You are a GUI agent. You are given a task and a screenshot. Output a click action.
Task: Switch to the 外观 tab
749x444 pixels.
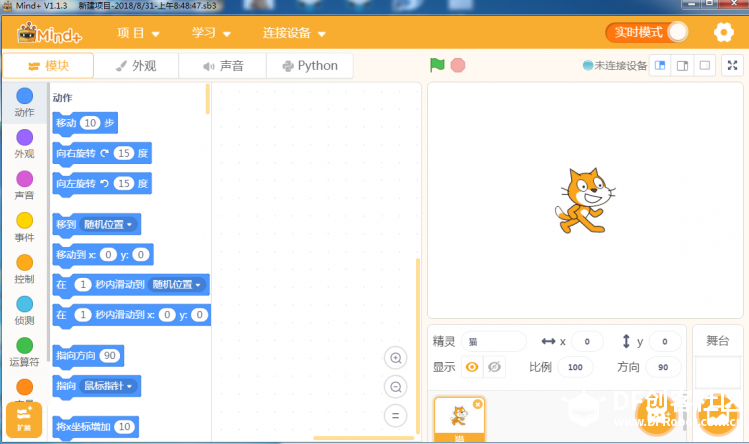[x=136, y=65]
